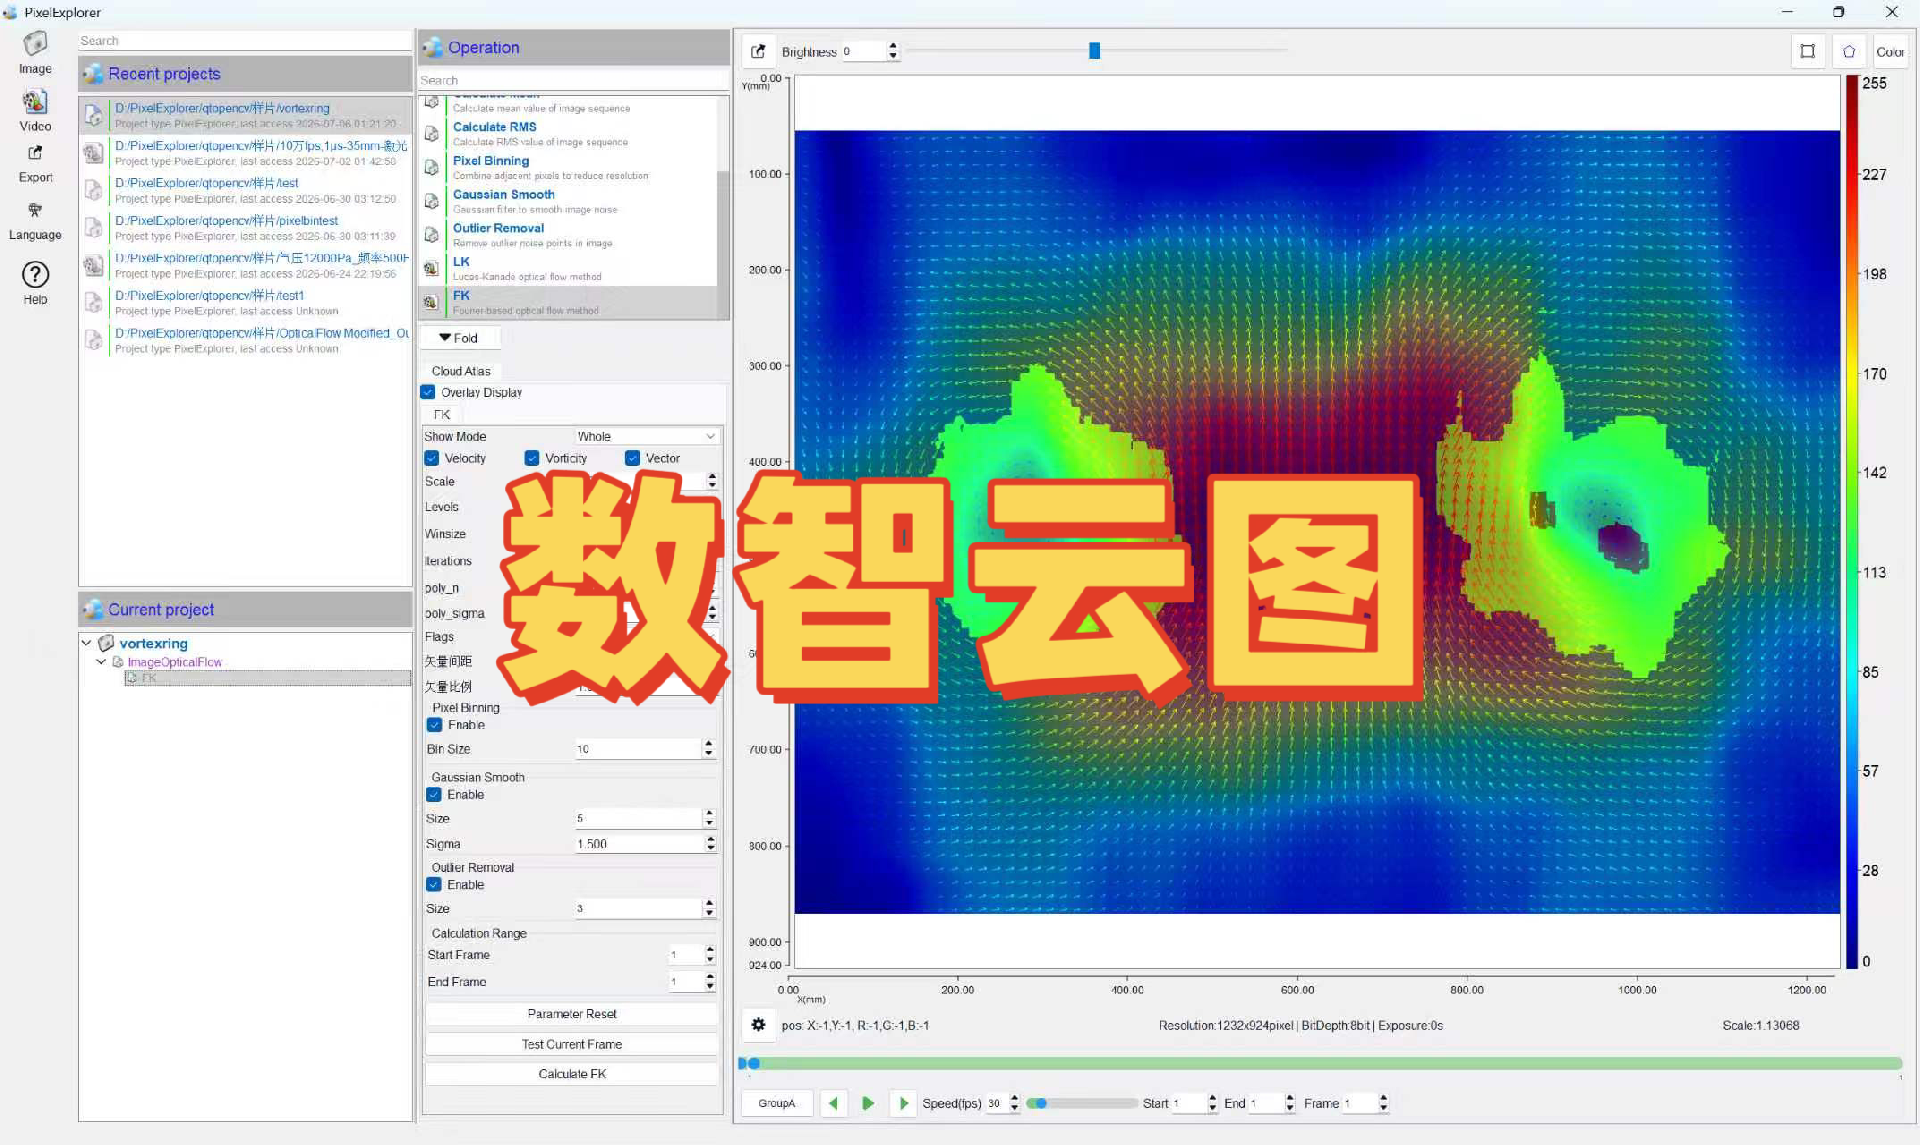The image size is (1920, 1145).
Task: Select the LK optical flow method
Action: click(569, 268)
